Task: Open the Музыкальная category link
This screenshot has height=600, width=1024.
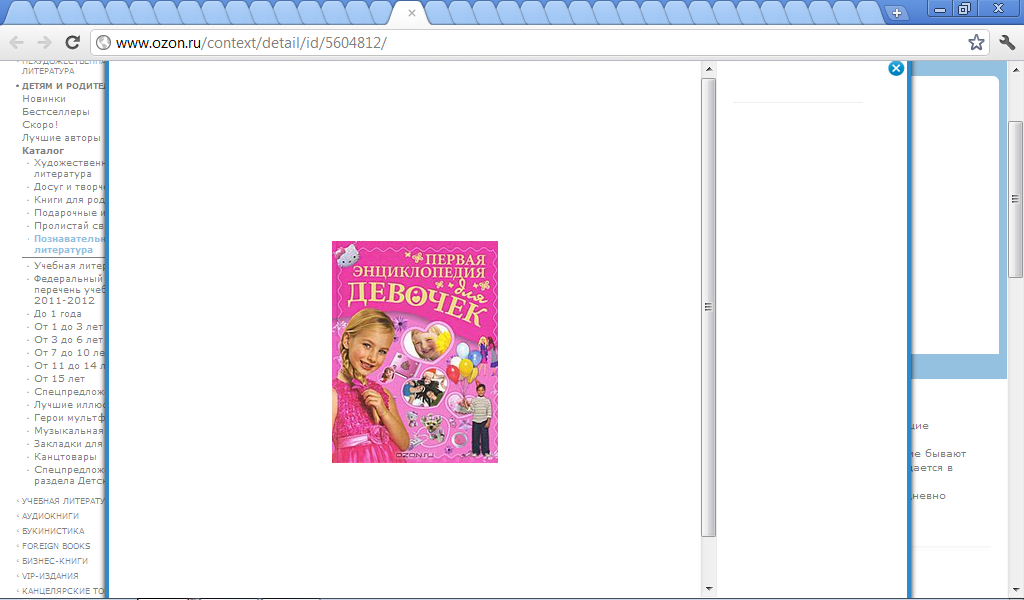Action: click(69, 431)
